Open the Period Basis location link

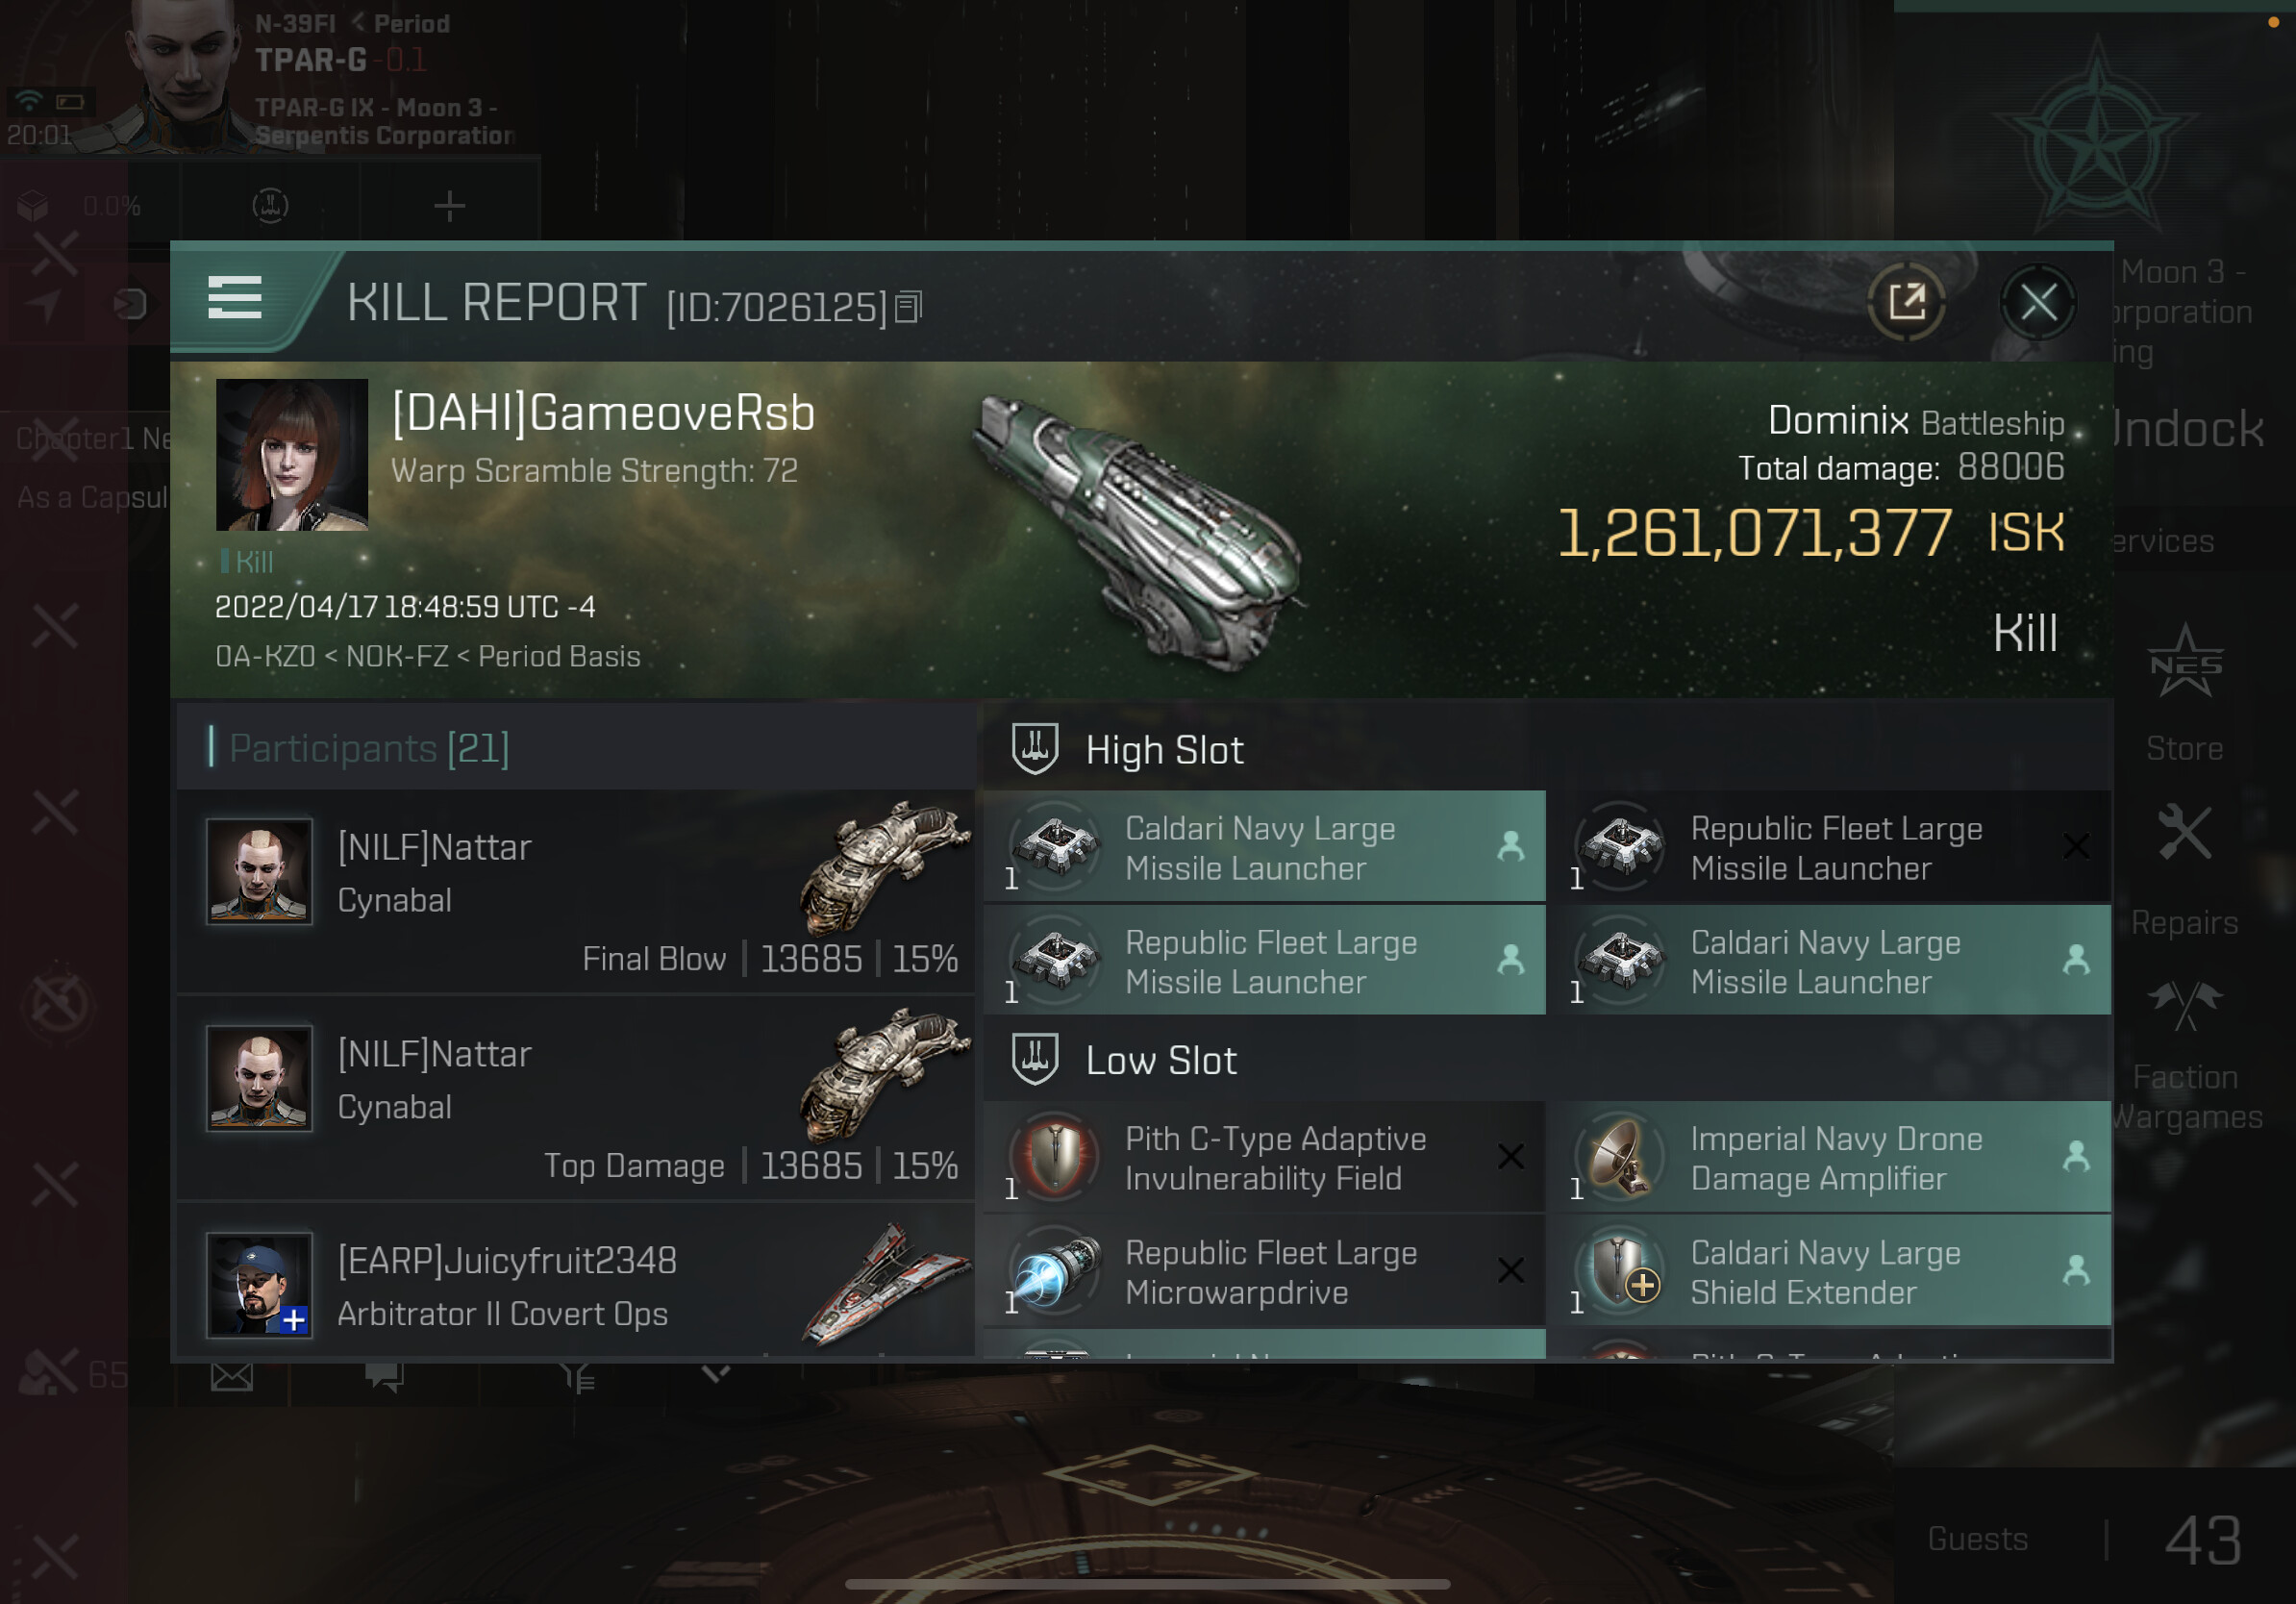(x=559, y=656)
